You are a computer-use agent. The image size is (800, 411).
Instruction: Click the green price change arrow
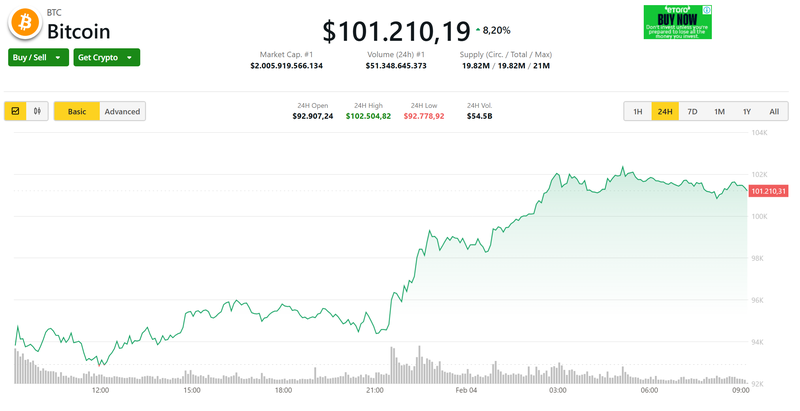pyautogui.click(x=479, y=30)
